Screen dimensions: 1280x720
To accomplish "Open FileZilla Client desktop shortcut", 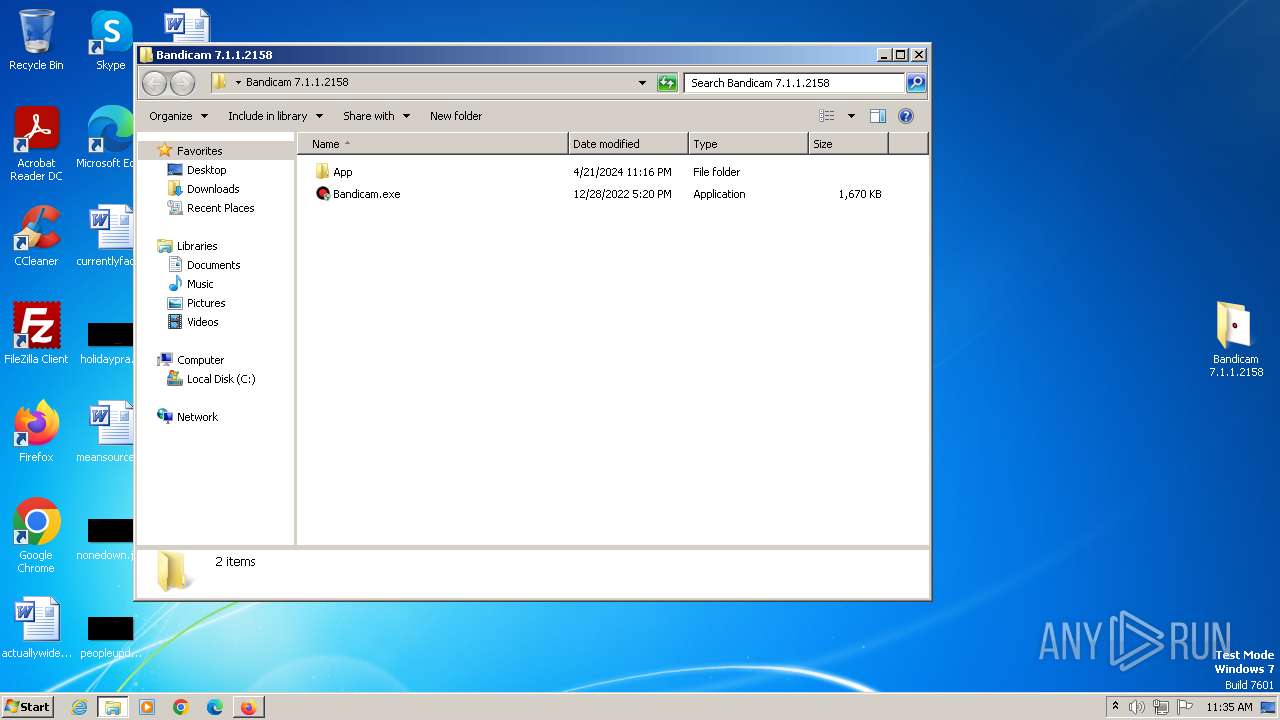I will click(36, 333).
